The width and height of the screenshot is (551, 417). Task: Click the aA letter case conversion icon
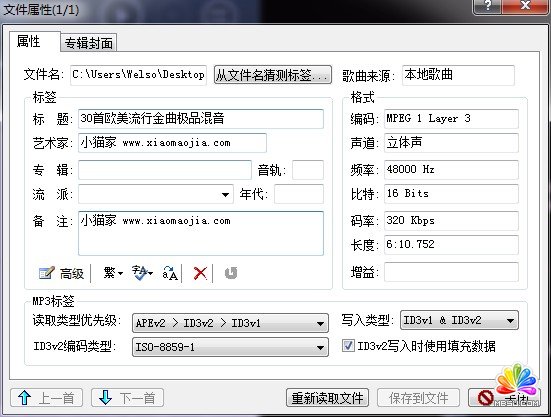pos(170,273)
